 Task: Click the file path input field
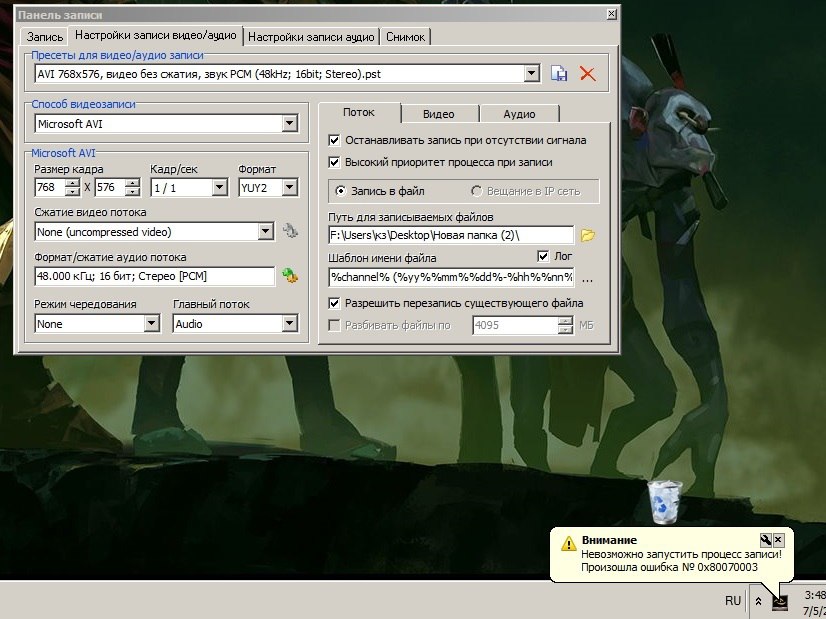450,235
